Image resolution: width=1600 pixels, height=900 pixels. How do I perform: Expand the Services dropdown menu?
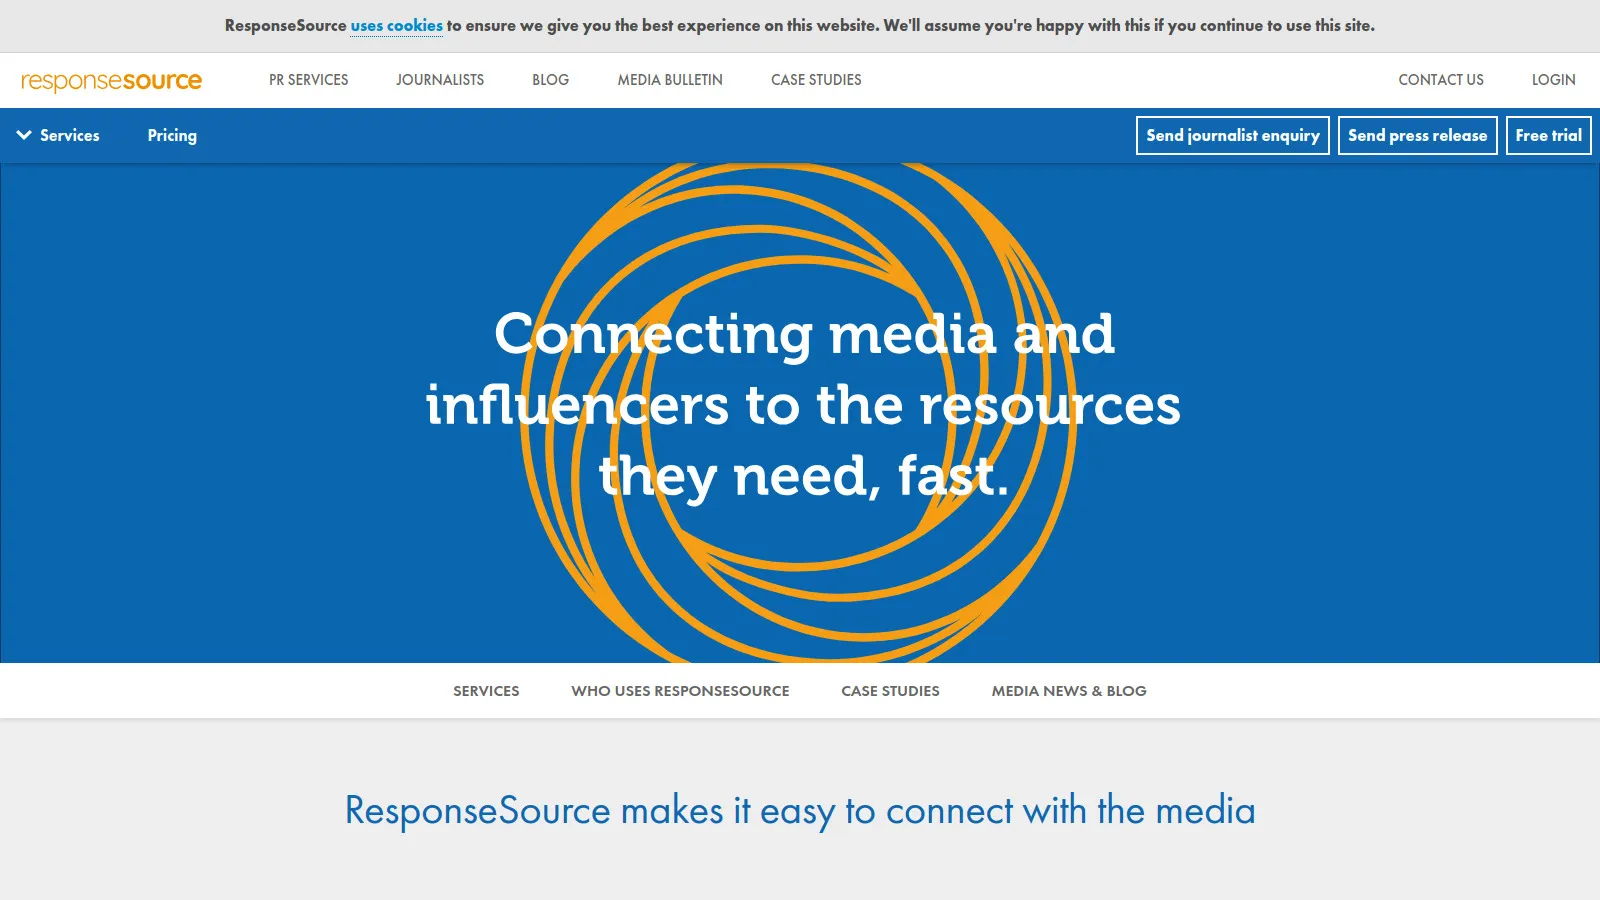69,135
